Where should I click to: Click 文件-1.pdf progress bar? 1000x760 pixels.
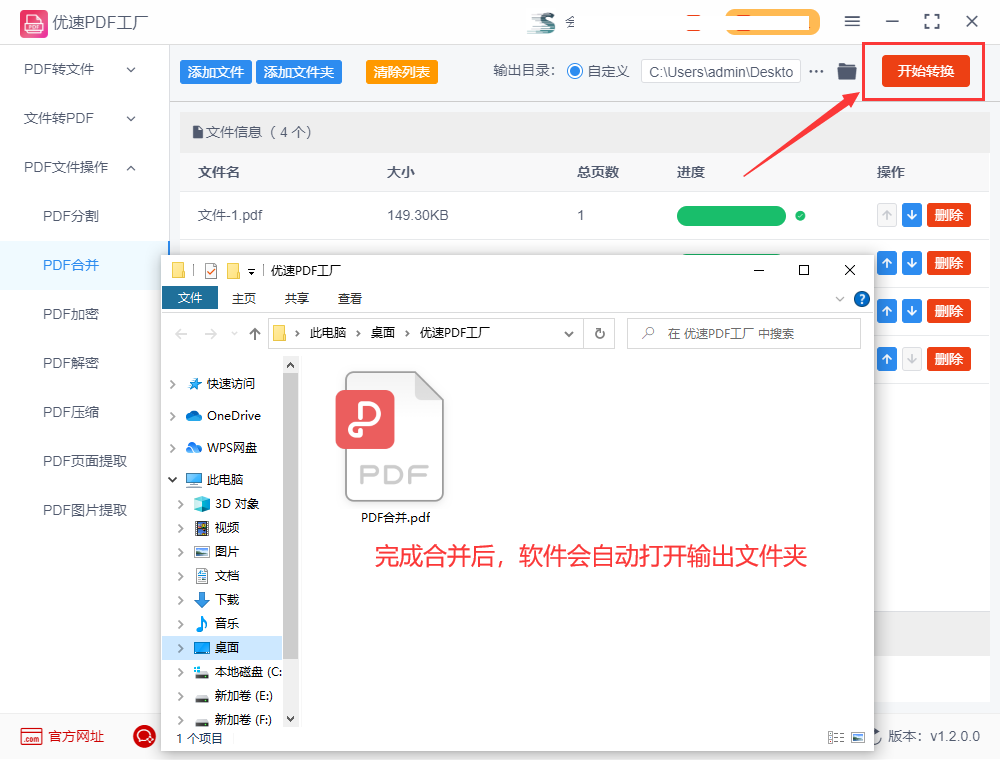tap(731, 216)
